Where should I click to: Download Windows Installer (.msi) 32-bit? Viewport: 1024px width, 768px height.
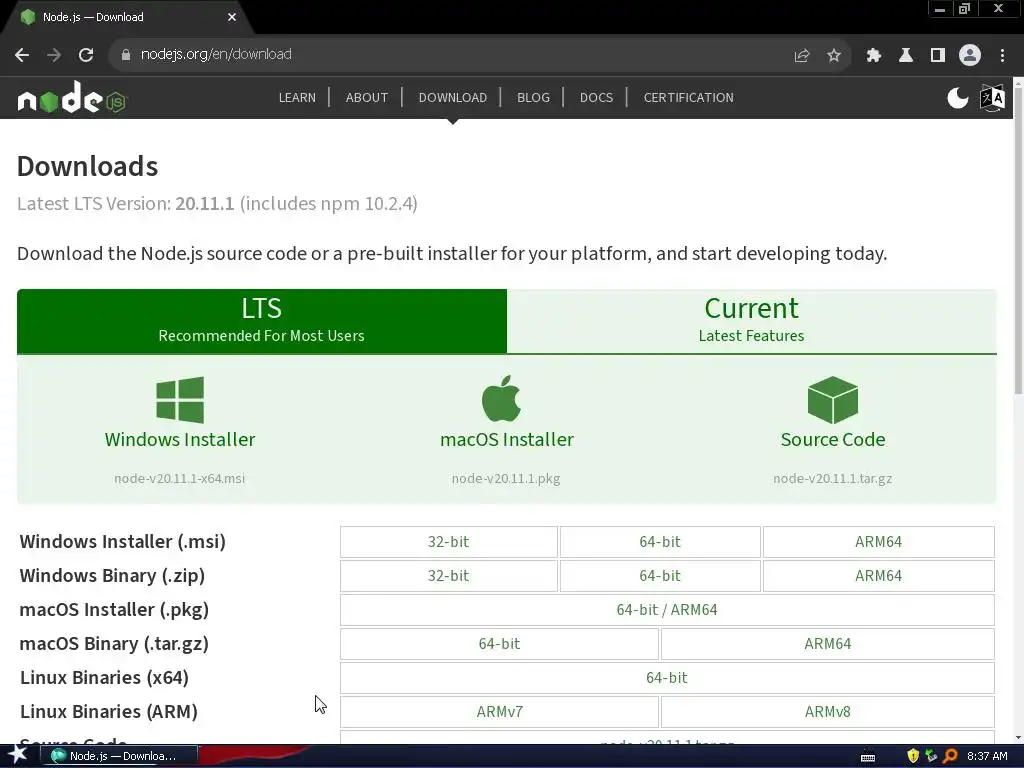(449, 541)
